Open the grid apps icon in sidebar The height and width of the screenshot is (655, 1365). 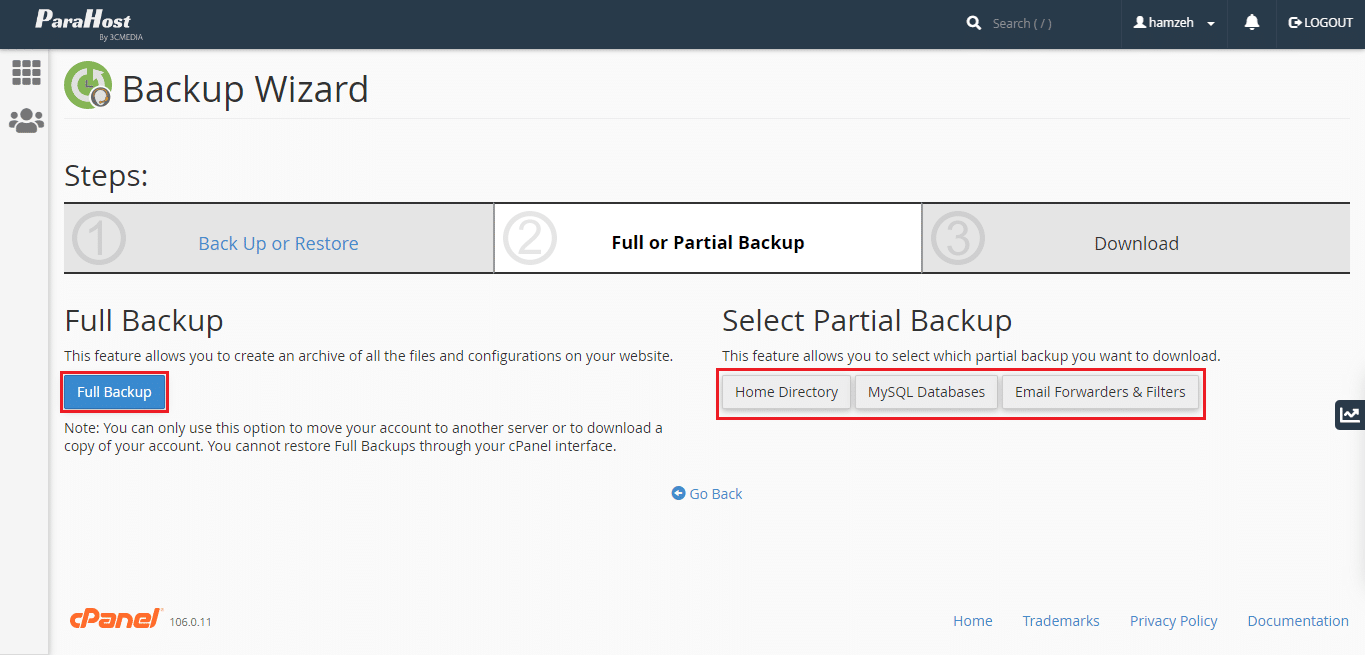point(26,72)
